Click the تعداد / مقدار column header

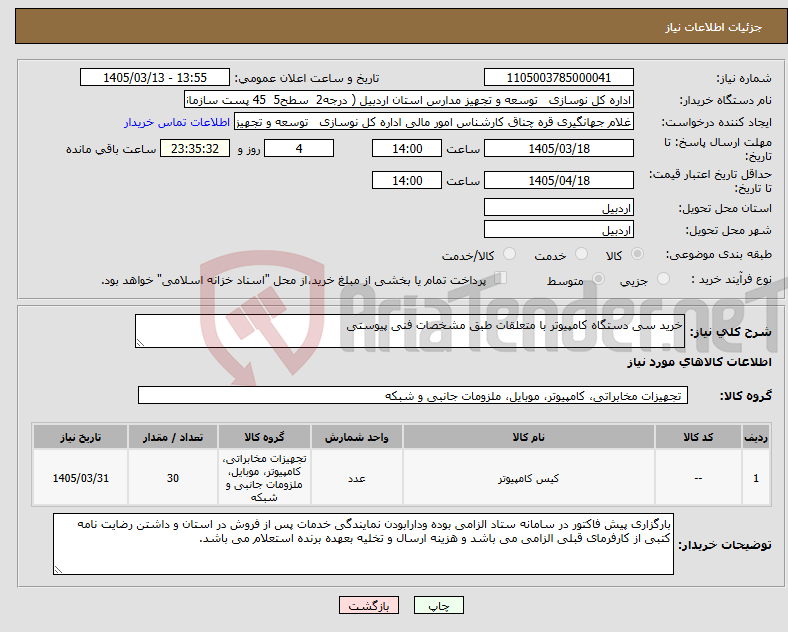click(x=173, y=437)
